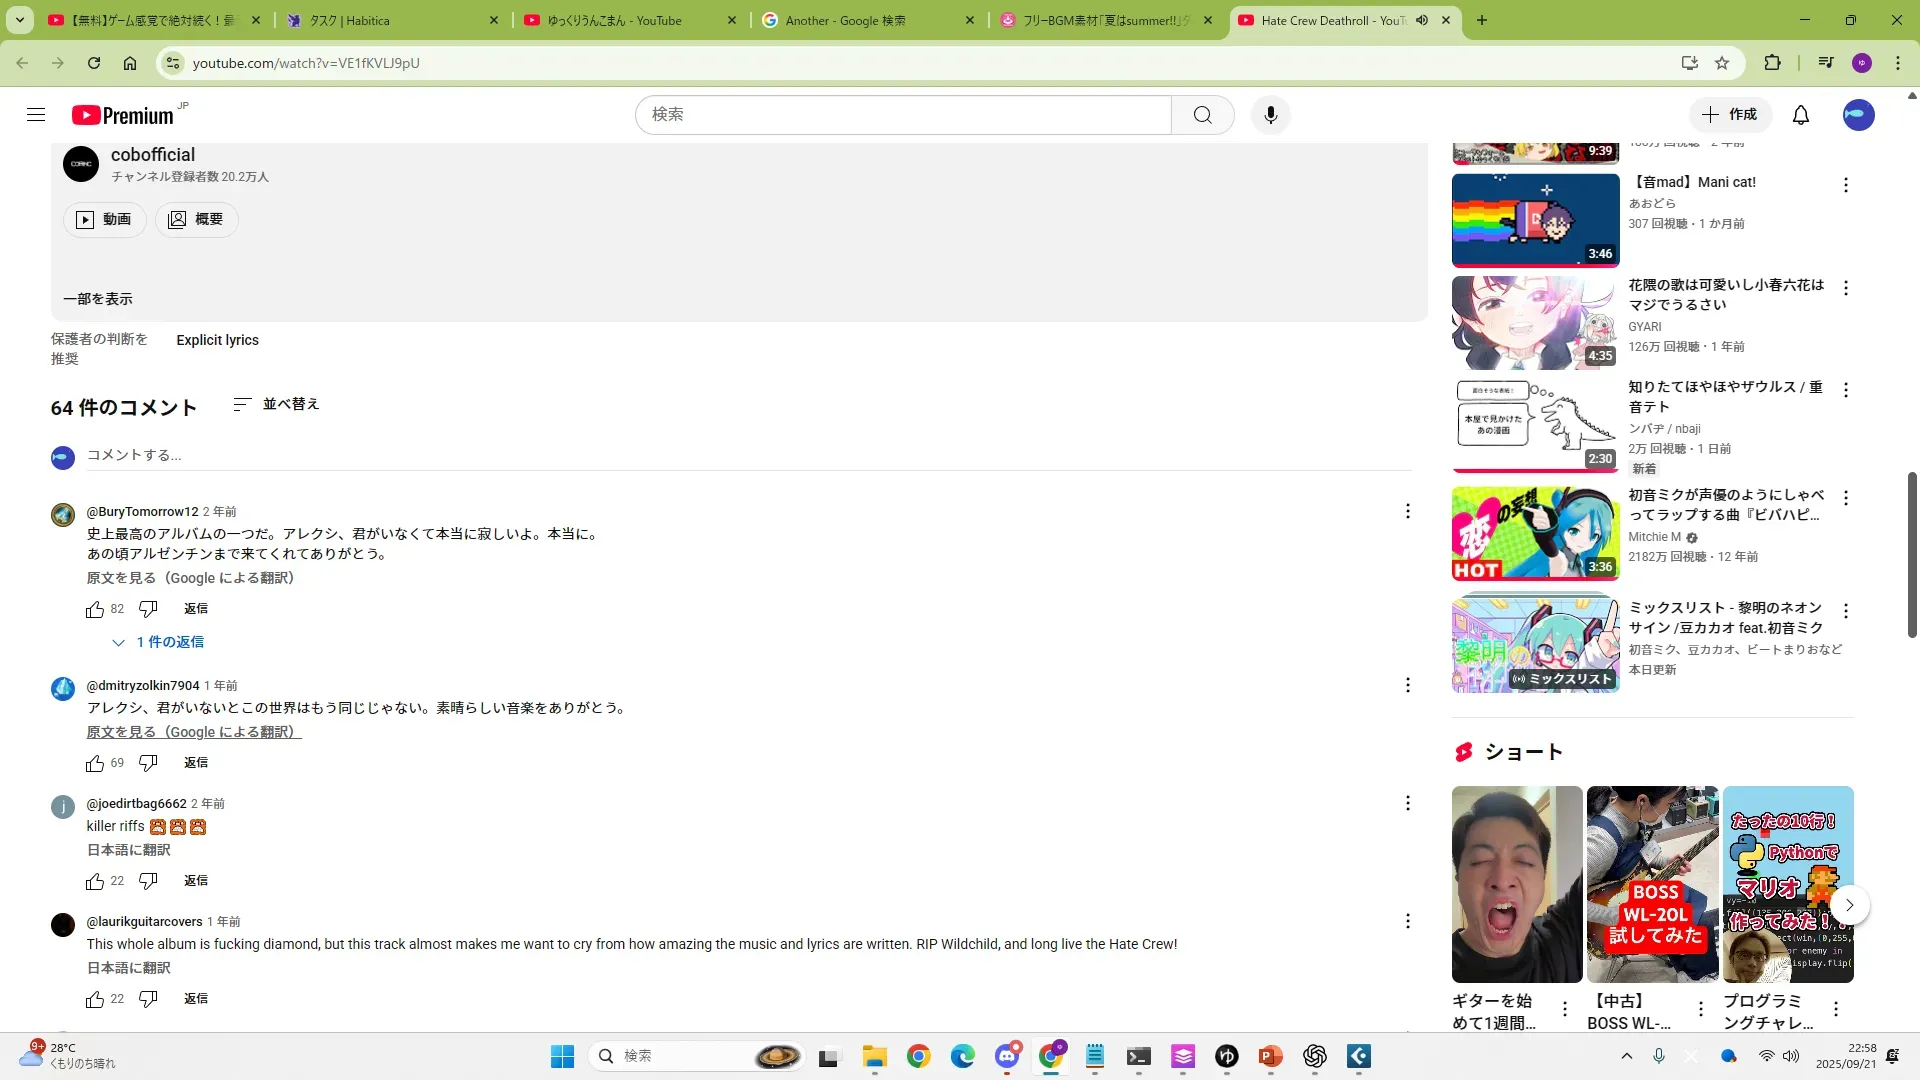This screenshot has width=1920, height=1080.
Task: Open the notifications bell
Action: 1800,115
